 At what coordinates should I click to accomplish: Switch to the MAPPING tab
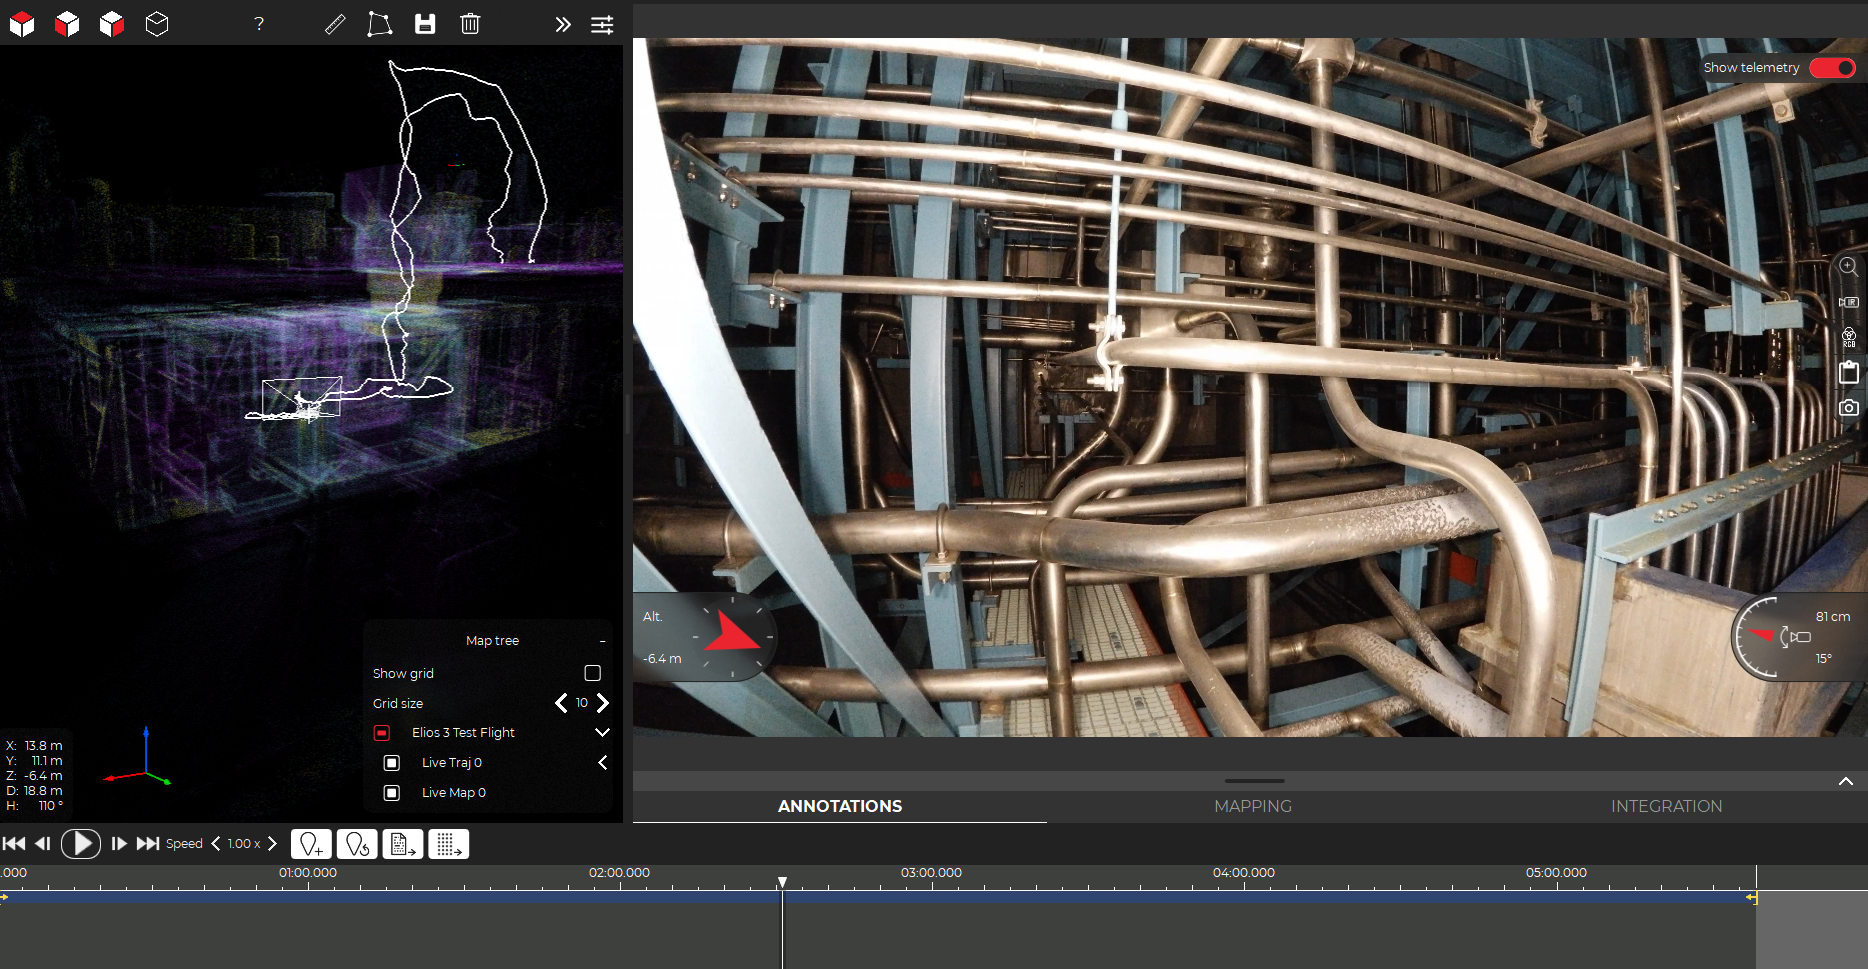click(x=1253, y=806)
